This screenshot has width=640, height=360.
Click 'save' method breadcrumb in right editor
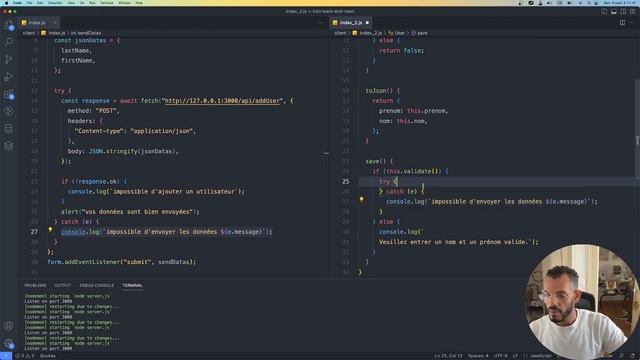point(422,33)
